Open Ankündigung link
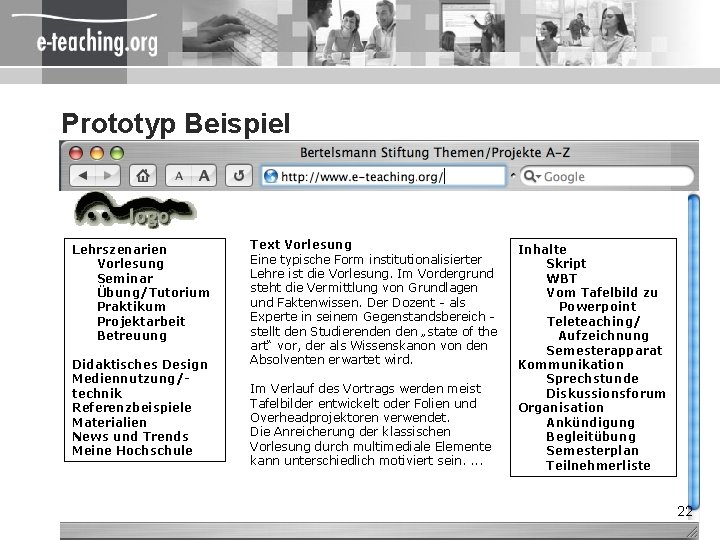This screenshot has height=540, width=720. click(591, 422)
